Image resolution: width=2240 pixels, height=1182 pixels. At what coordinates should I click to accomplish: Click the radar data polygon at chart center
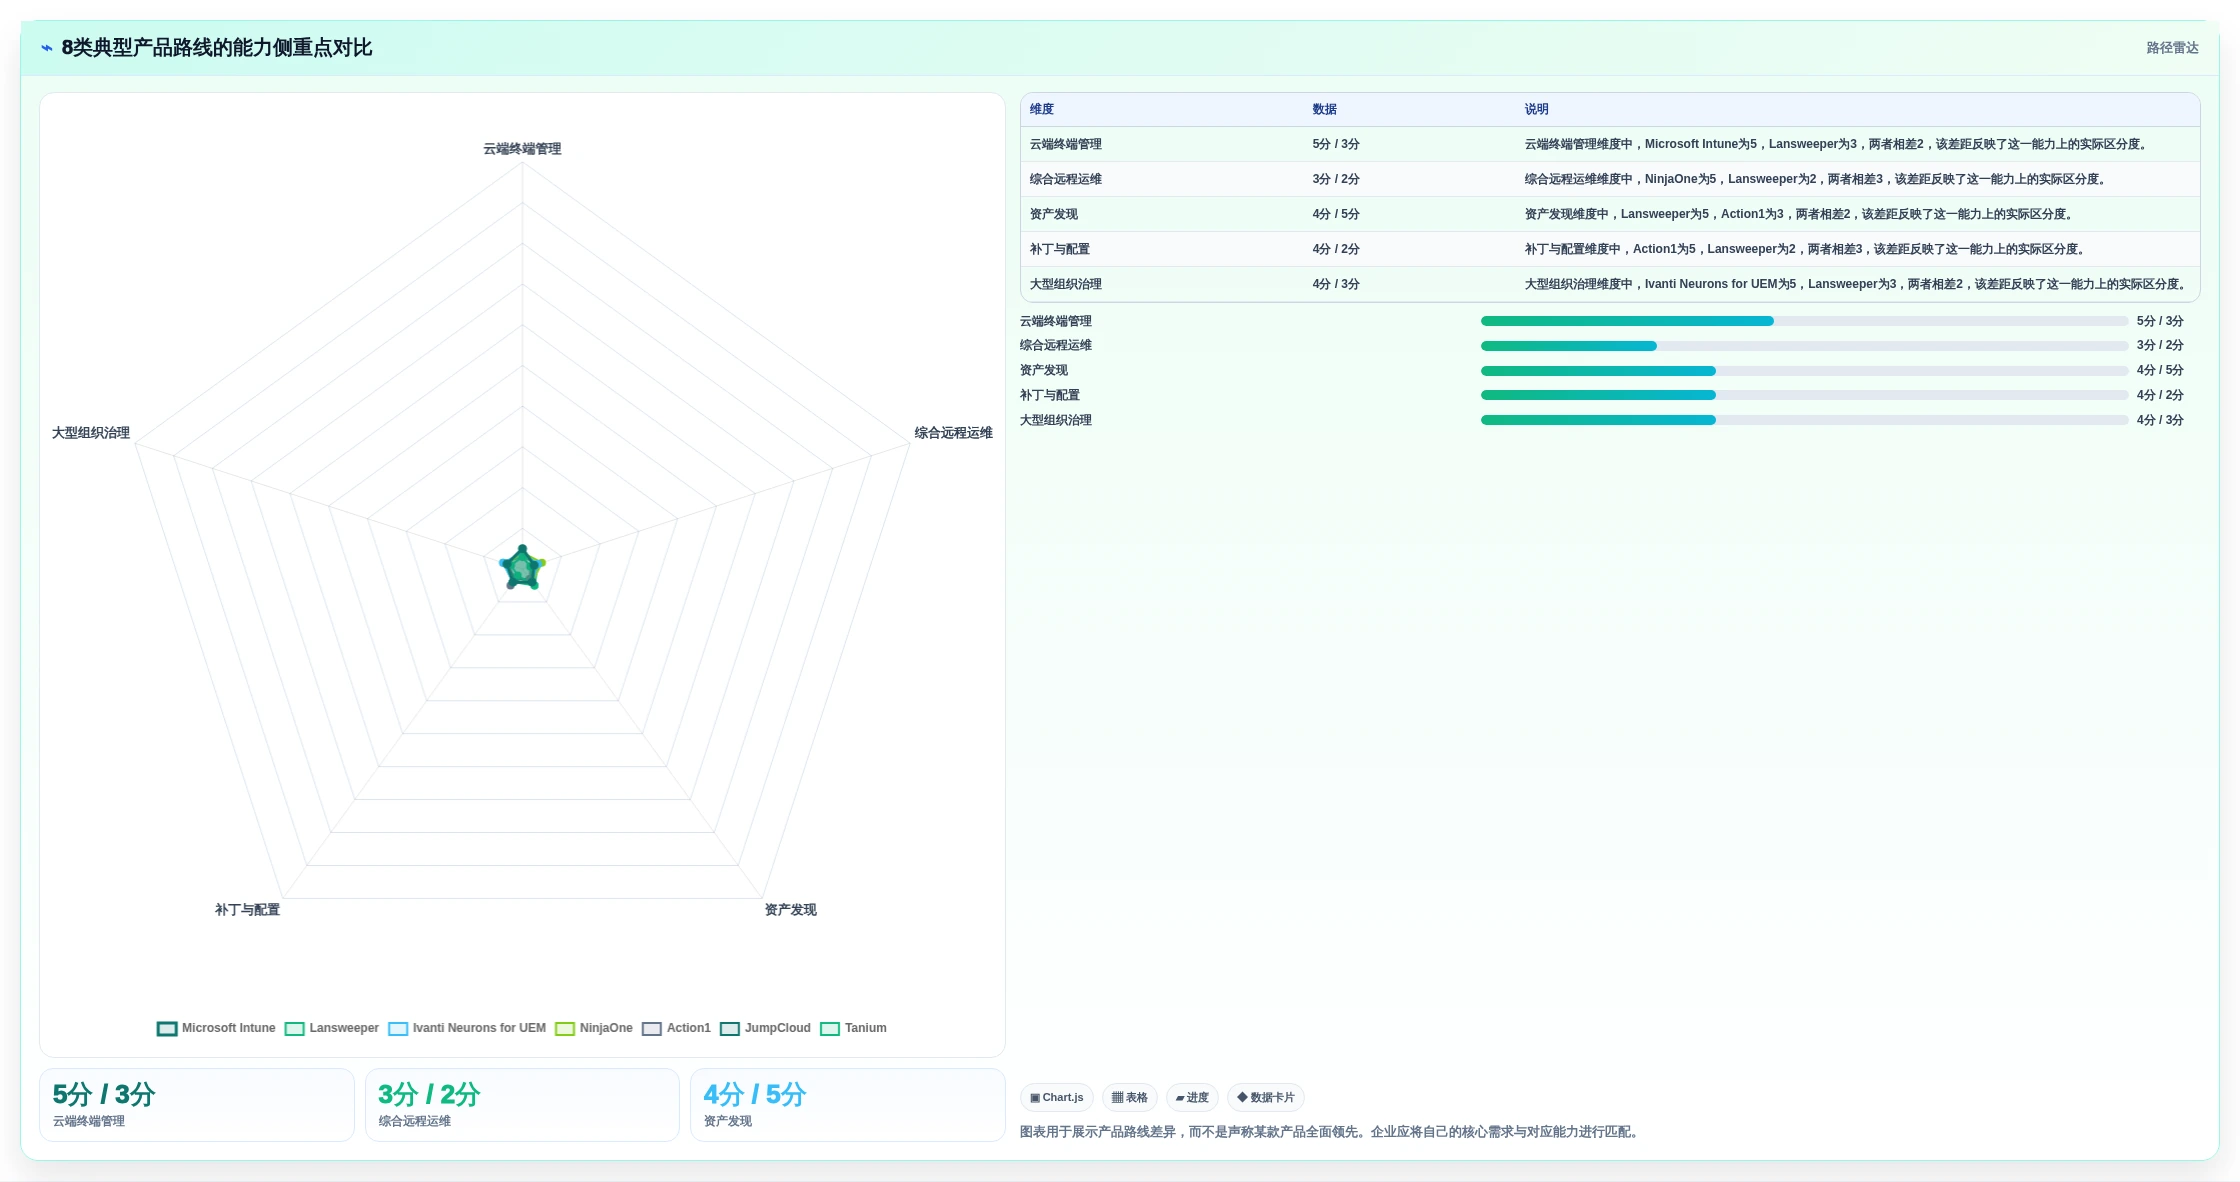coord(522,569)
